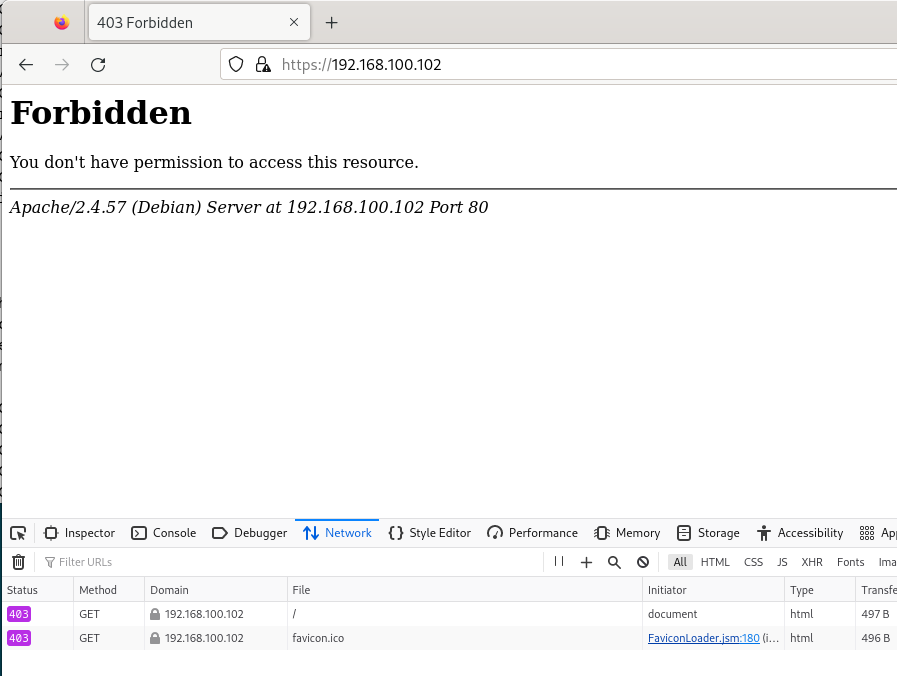Activate the element picker tool

(x=18, y=533)
